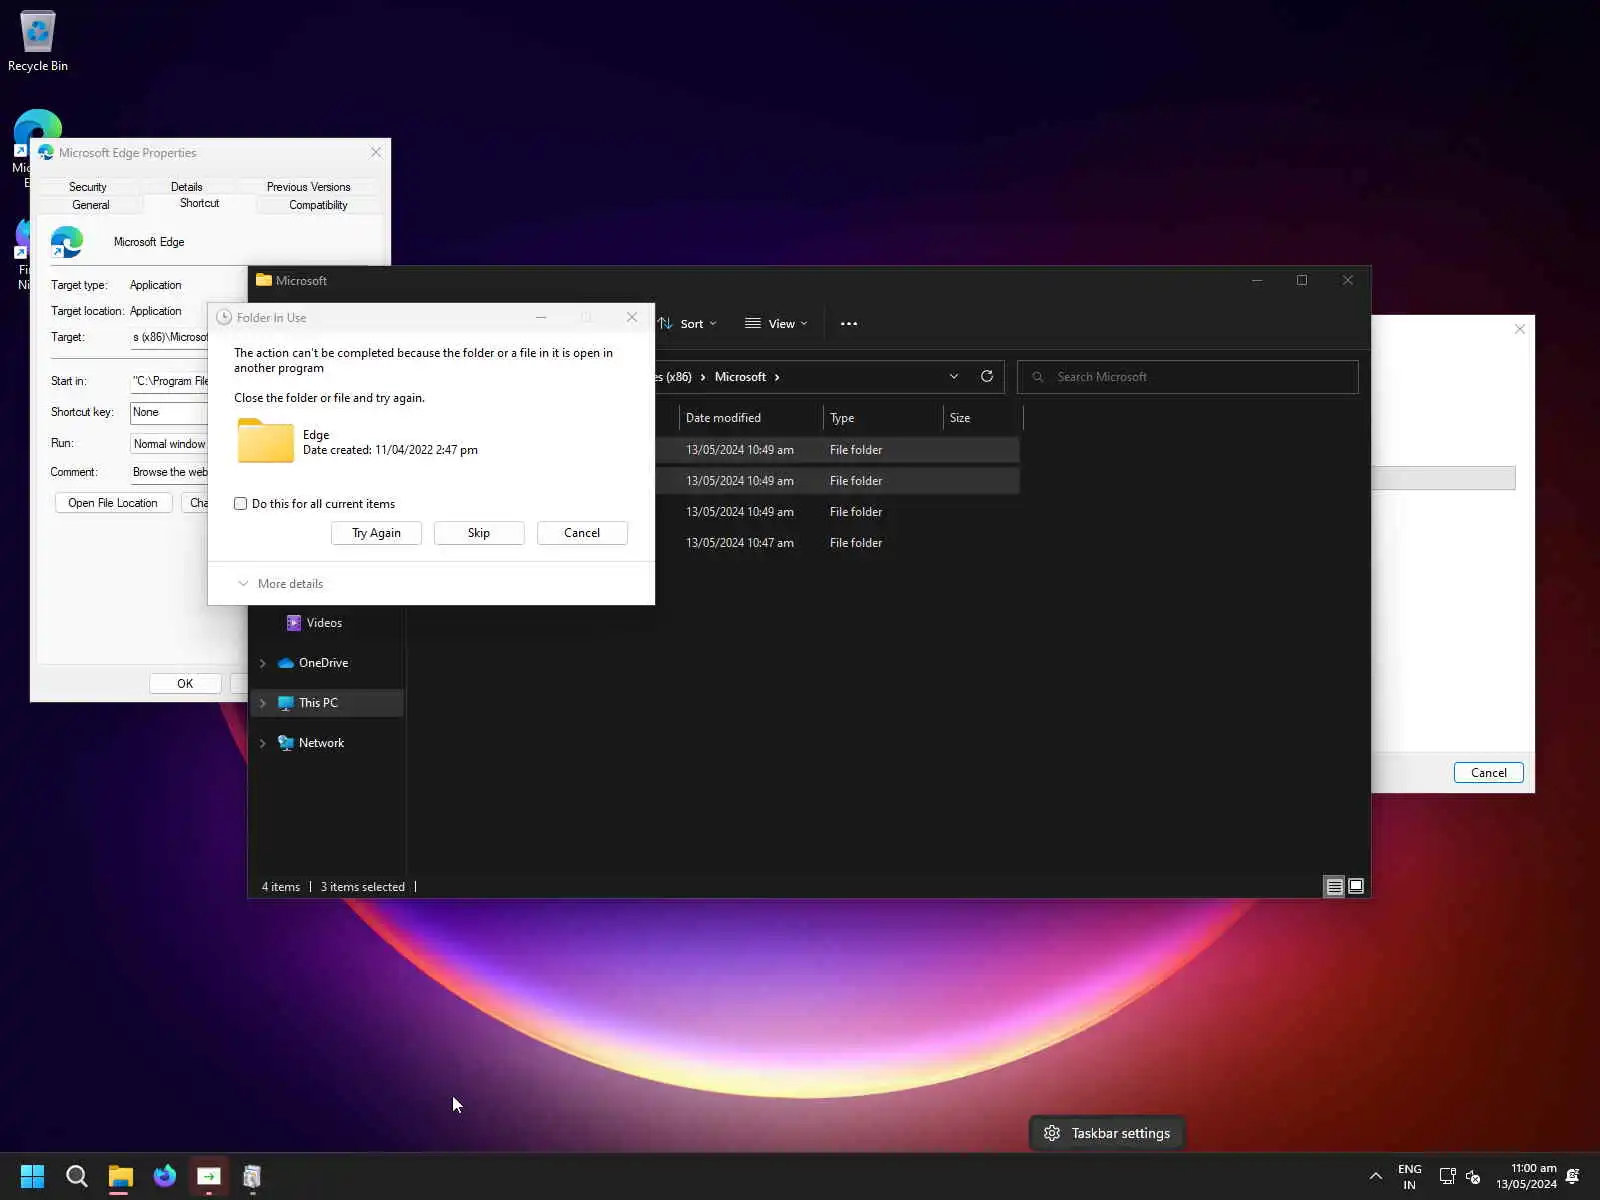Select the Shortcut tab in Edge Properties
The width and height of the screenshot is (1600, 1200).
click(x=199, y=203)
